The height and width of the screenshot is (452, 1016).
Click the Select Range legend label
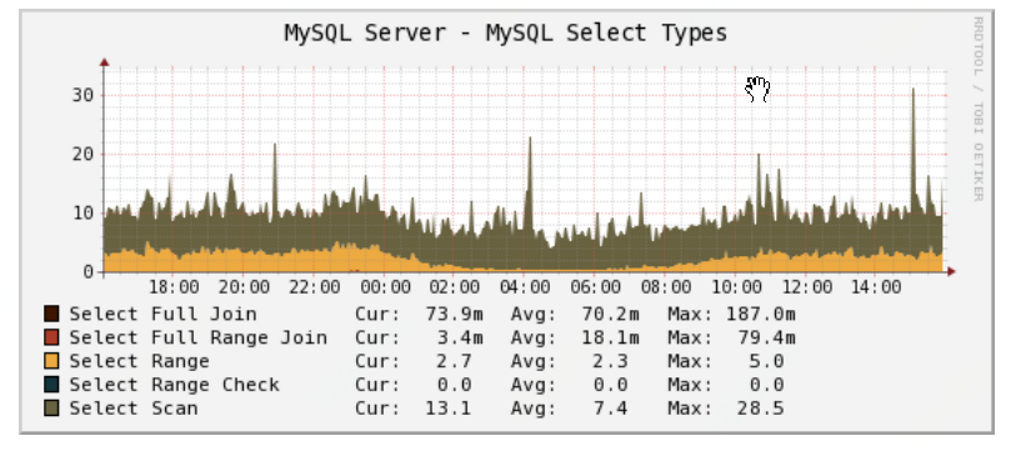pos(139,361)
